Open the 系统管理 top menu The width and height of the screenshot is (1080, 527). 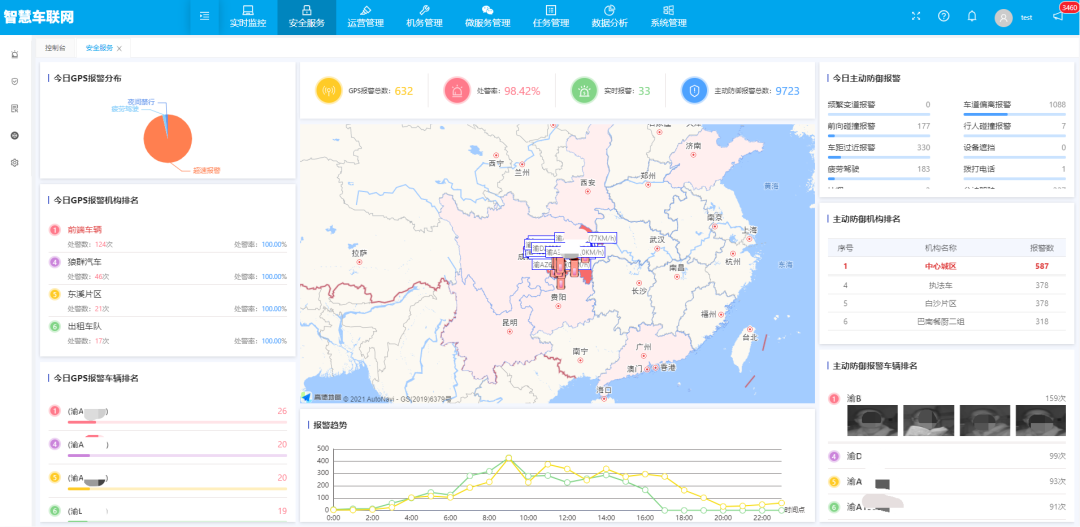[668, 17]
